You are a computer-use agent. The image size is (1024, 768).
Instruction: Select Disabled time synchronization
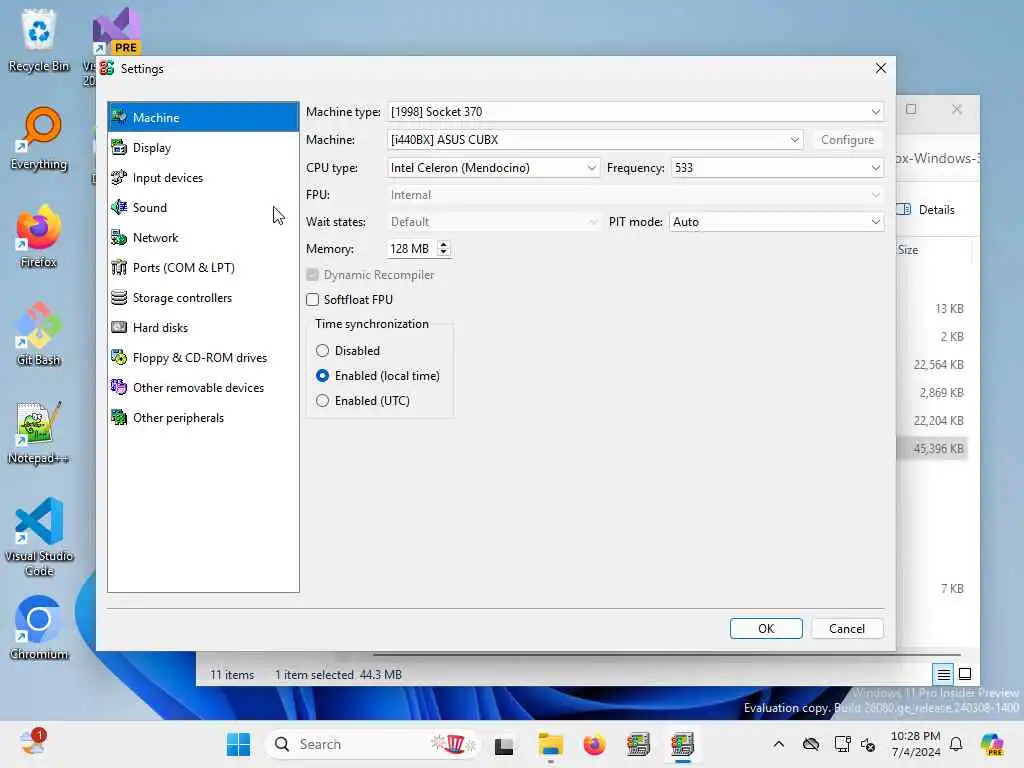pyautogui.click(x=323, y=351)
